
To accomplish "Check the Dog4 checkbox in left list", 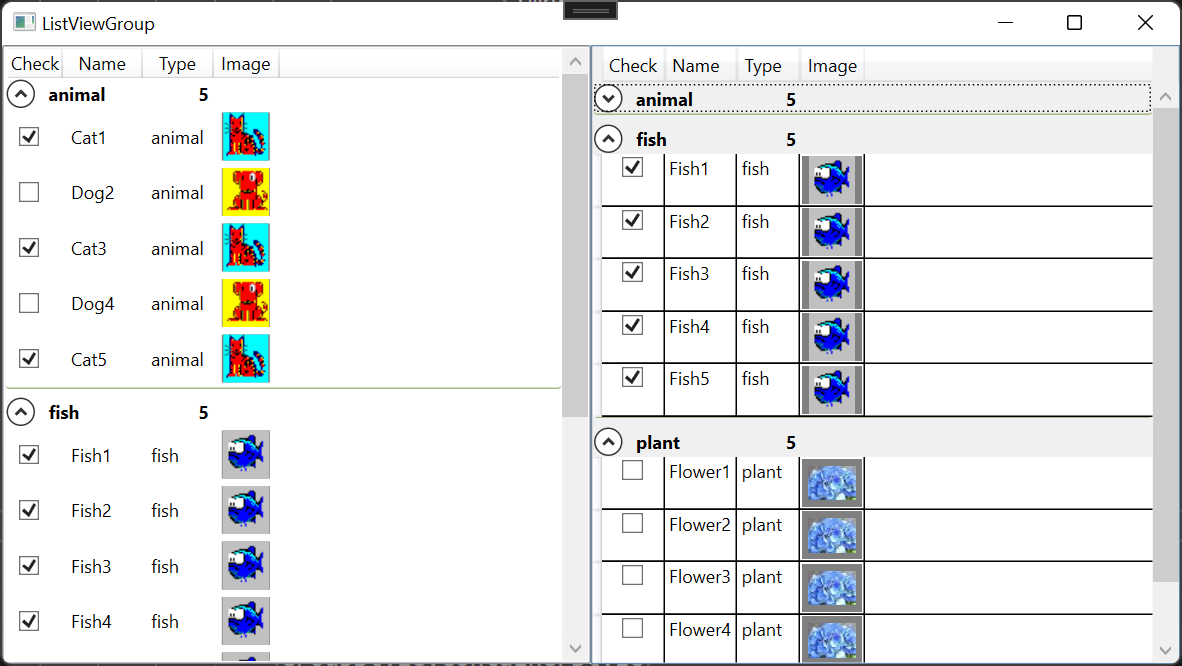I will (x=29, y=303).
